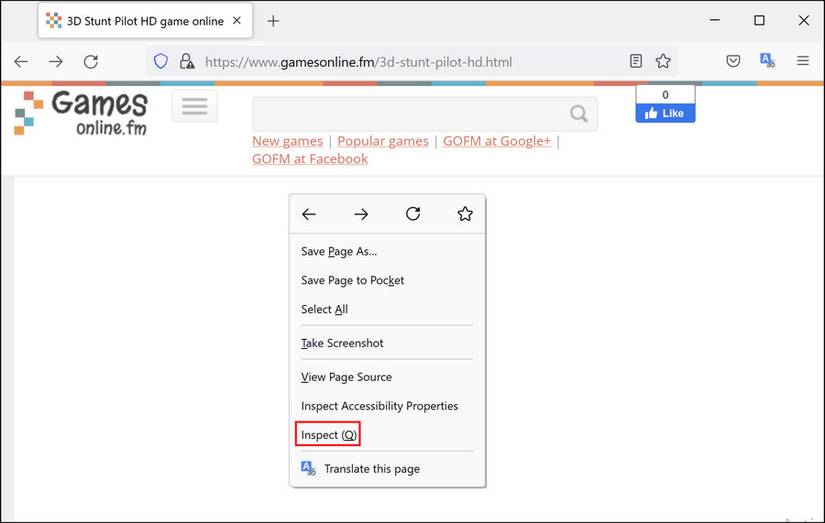Open the Popular games link
Screen dimensions: 825x523
(383, 141)
